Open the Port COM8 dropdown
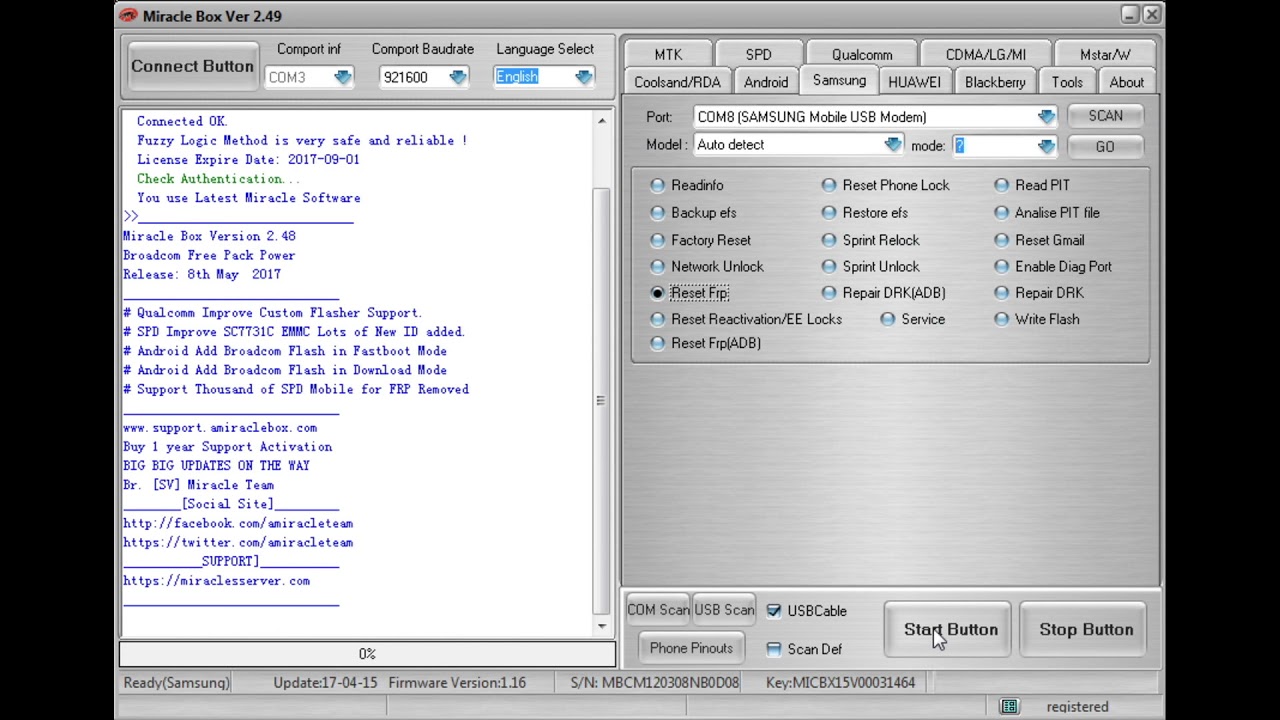Screen dimensions: 1280x720 point(1046,117)
